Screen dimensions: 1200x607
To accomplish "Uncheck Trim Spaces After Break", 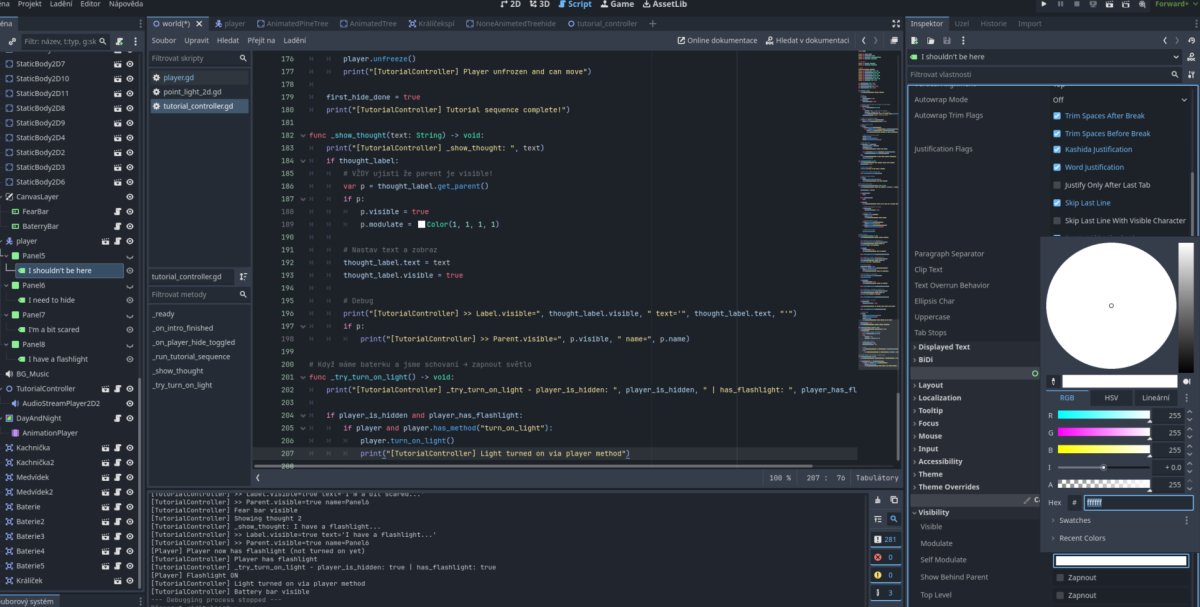I will tap(1057, 116).
